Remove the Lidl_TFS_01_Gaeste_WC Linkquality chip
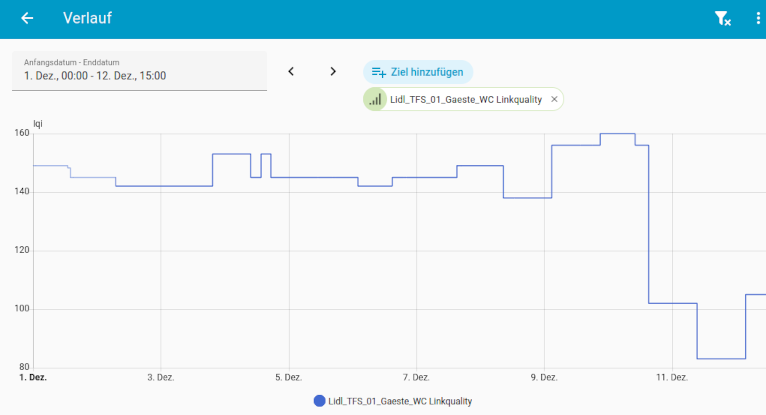Viewport: 766px width, 415px height. pyautogui.click(x=554, y=99)
